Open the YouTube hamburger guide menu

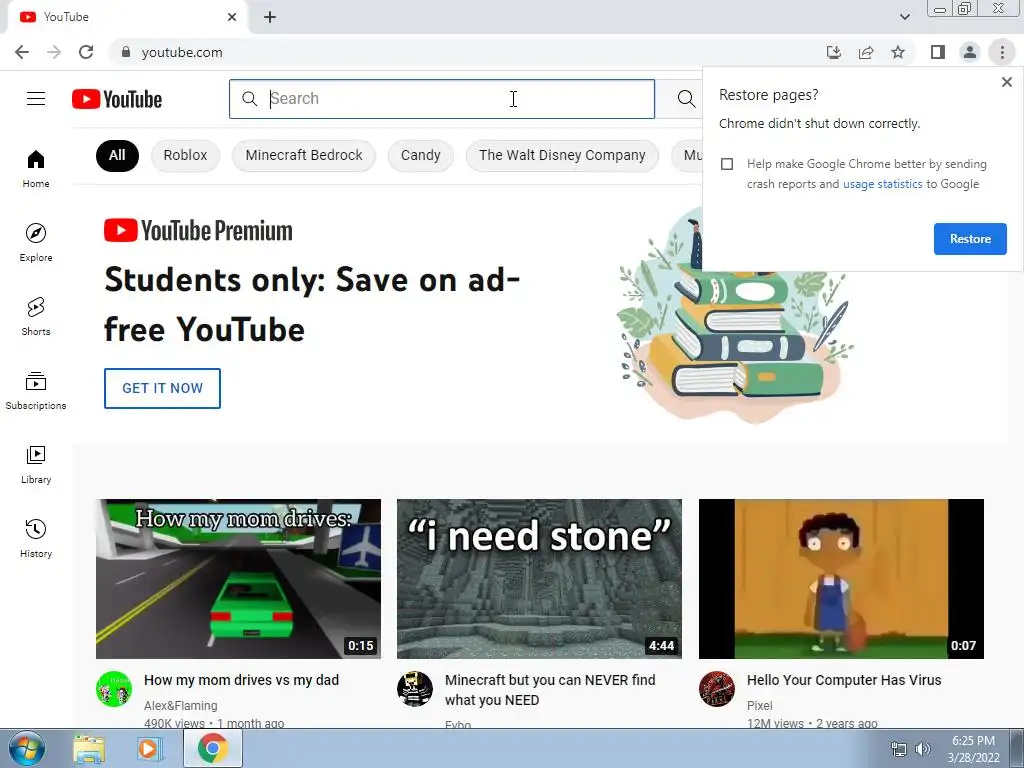(36, 99)
